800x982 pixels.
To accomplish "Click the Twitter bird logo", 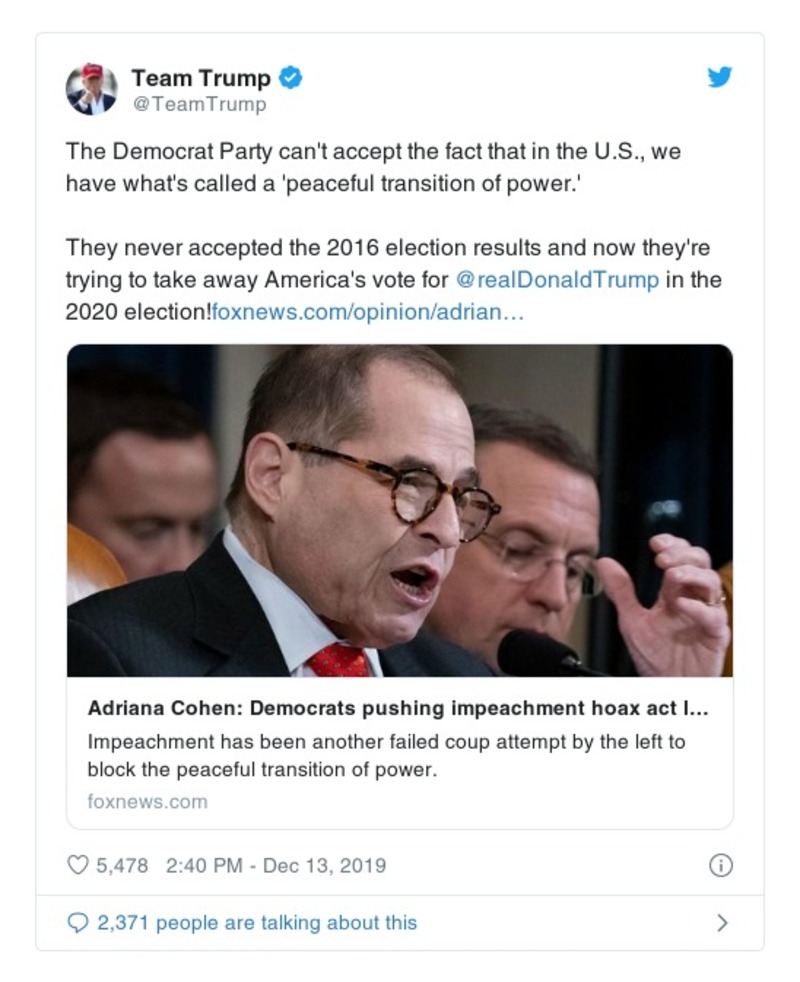I will pyautogui.click(x=720, y=77).
